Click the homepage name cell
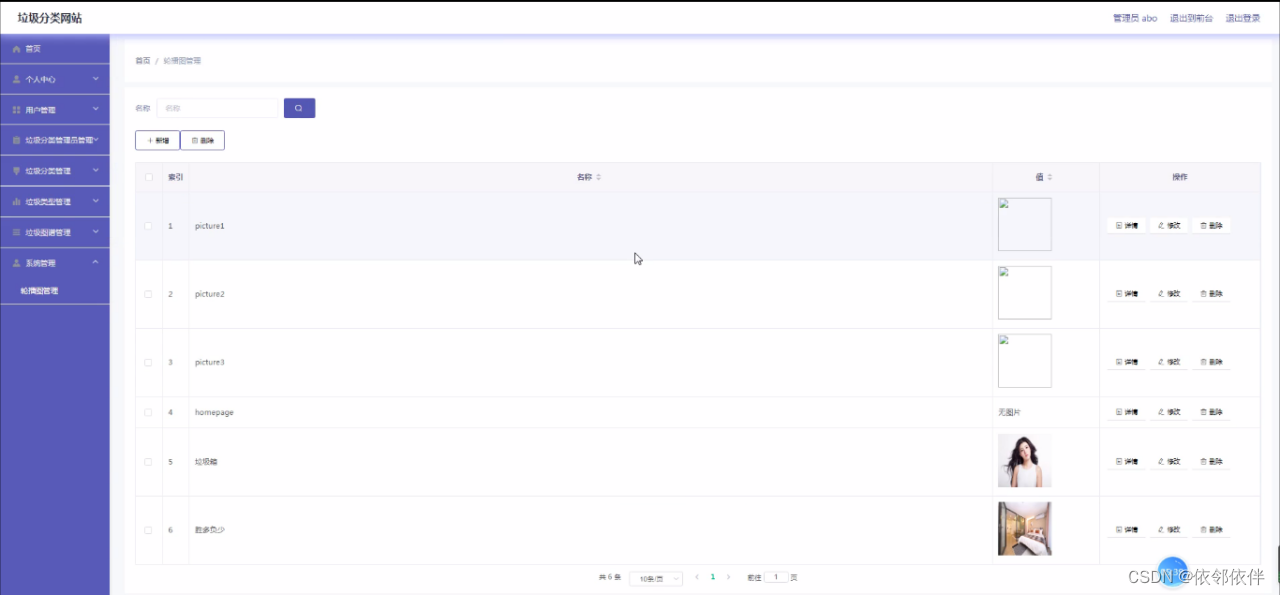The image size is (1280, 595). (590, 412)
